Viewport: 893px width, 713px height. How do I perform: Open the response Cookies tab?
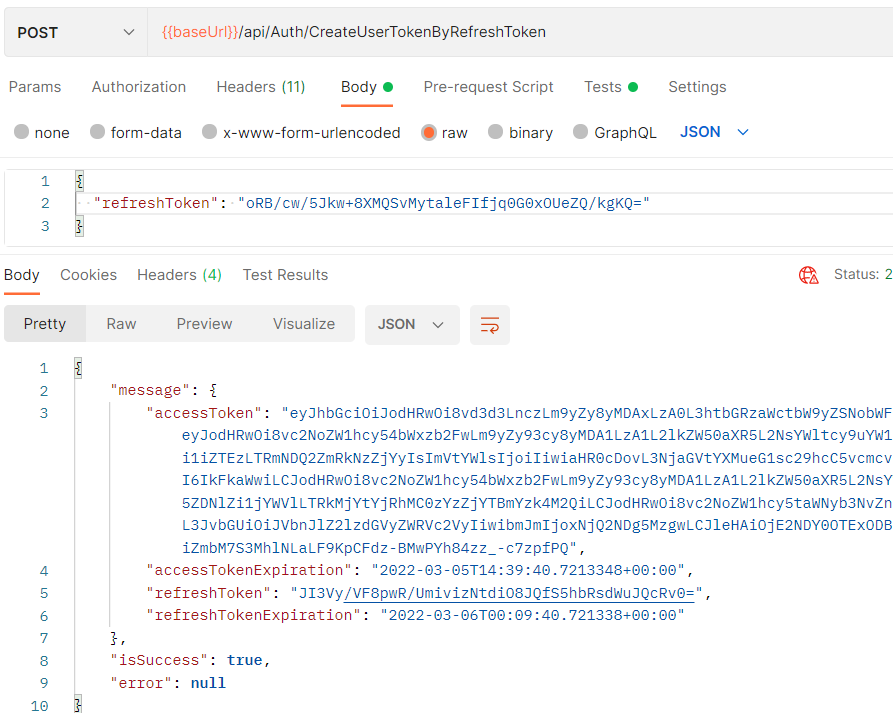pos(88,275)
